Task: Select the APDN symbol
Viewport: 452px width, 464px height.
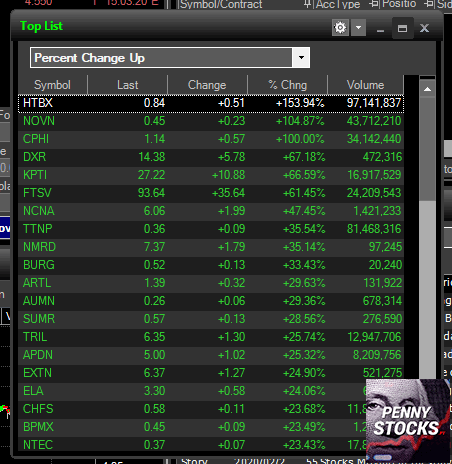Action: coord(38,355)
